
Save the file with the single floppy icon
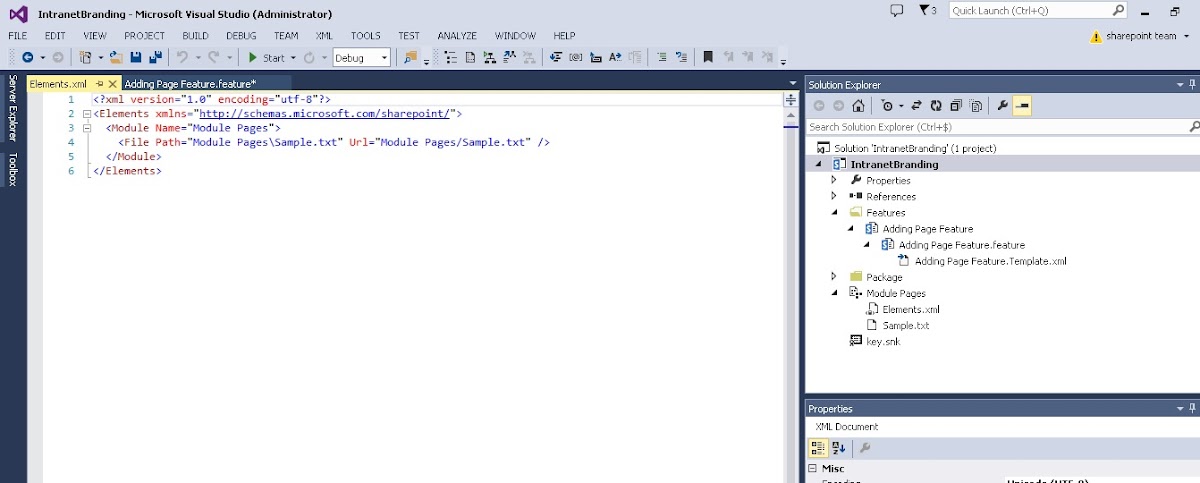pyautogui.click(x=136, y=57)
